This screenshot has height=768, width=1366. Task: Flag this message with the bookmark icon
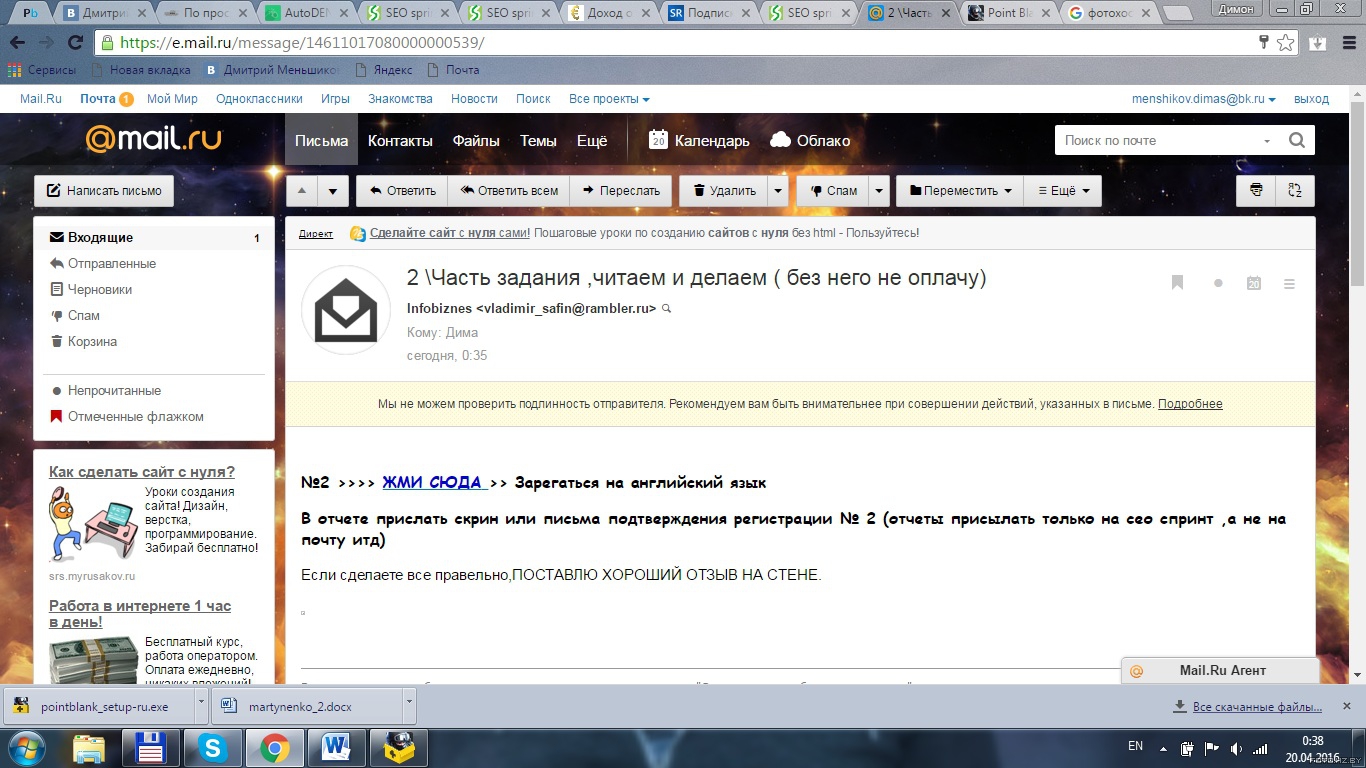coord(1178,284)
